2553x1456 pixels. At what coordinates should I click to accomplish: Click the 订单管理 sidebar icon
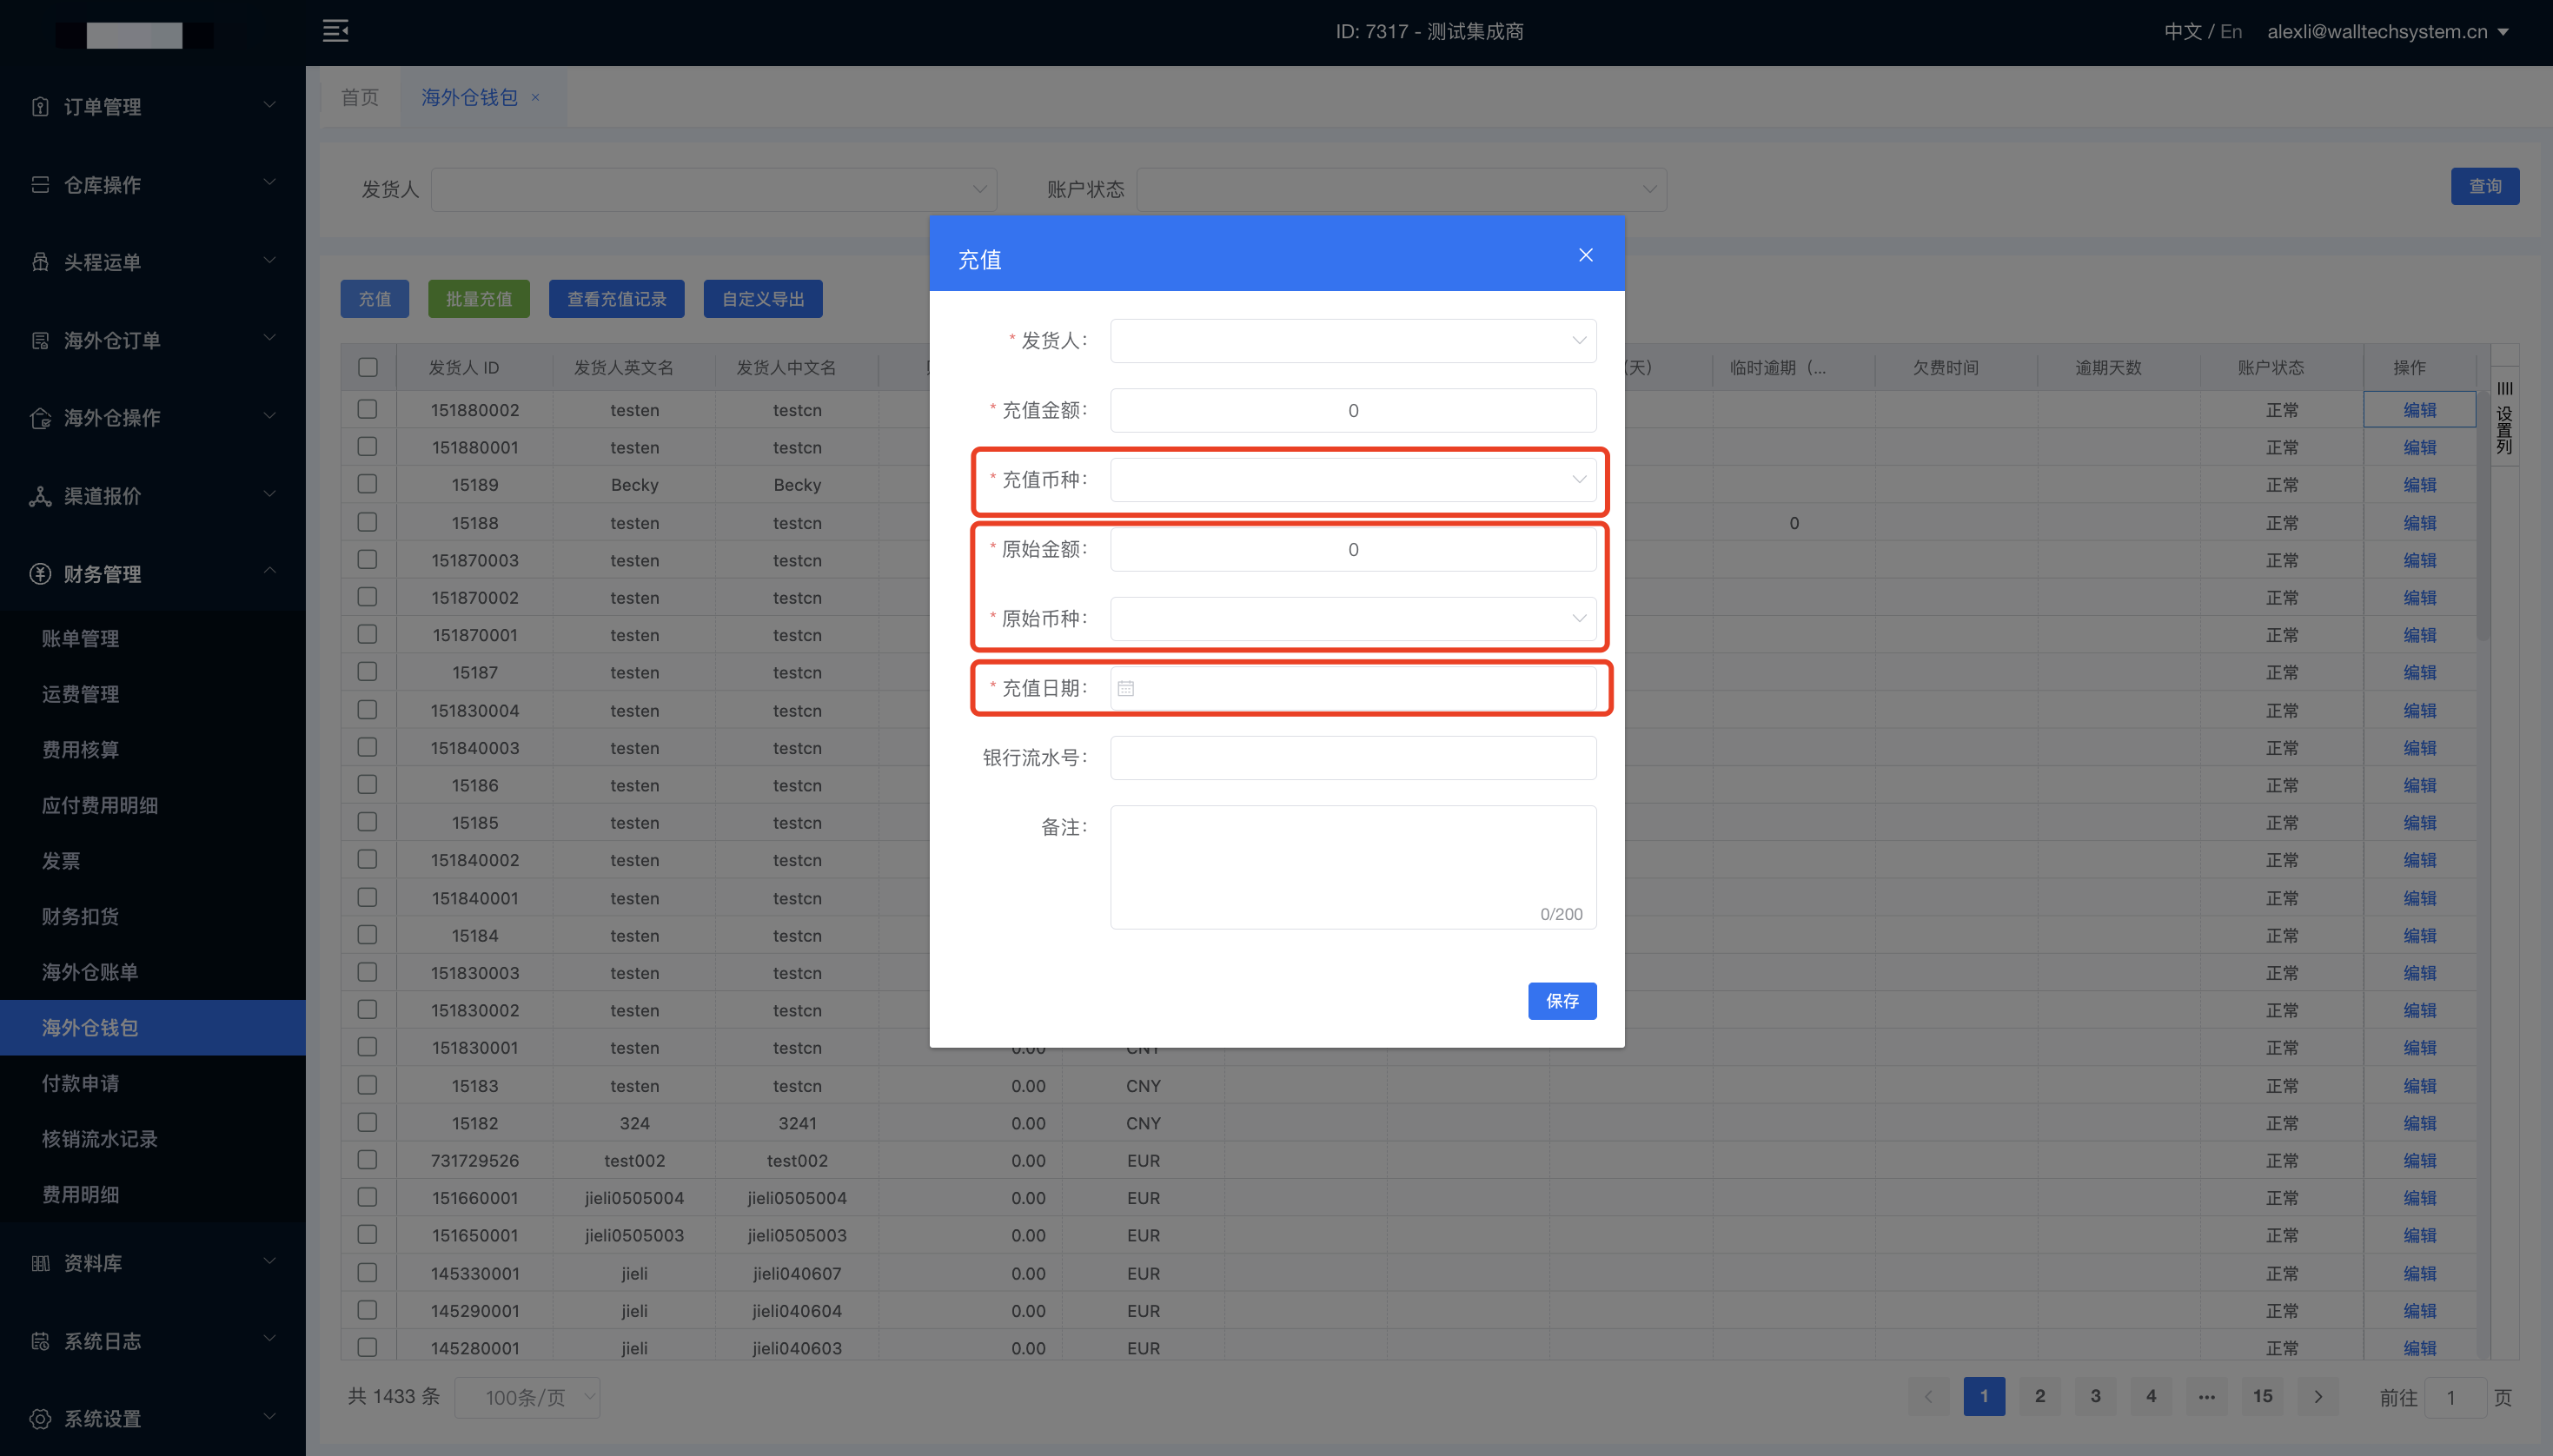point(40,106)
